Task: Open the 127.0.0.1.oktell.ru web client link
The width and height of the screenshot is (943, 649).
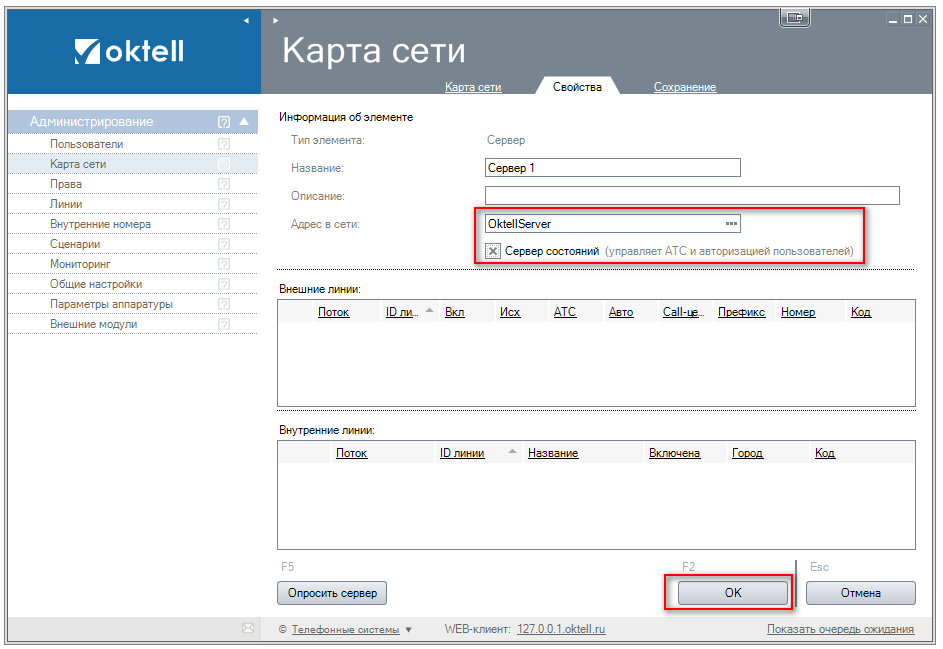Action: pos(561,629)
